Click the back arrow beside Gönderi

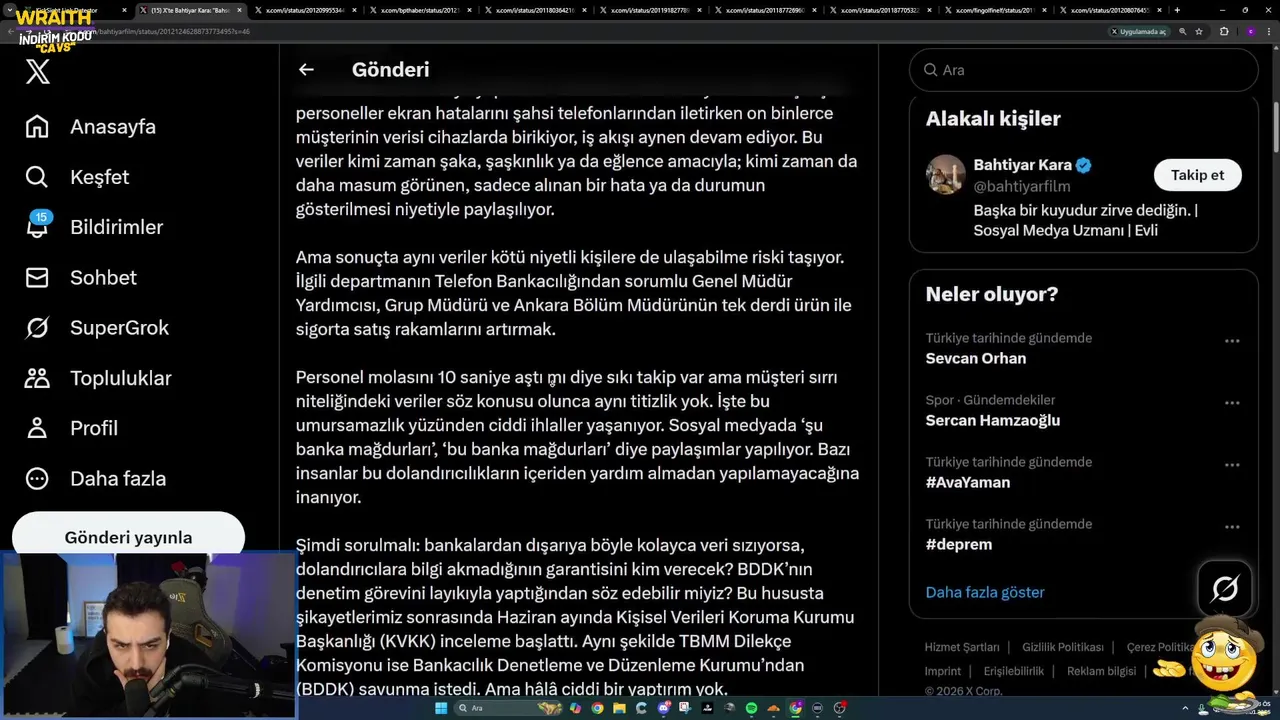306,69
